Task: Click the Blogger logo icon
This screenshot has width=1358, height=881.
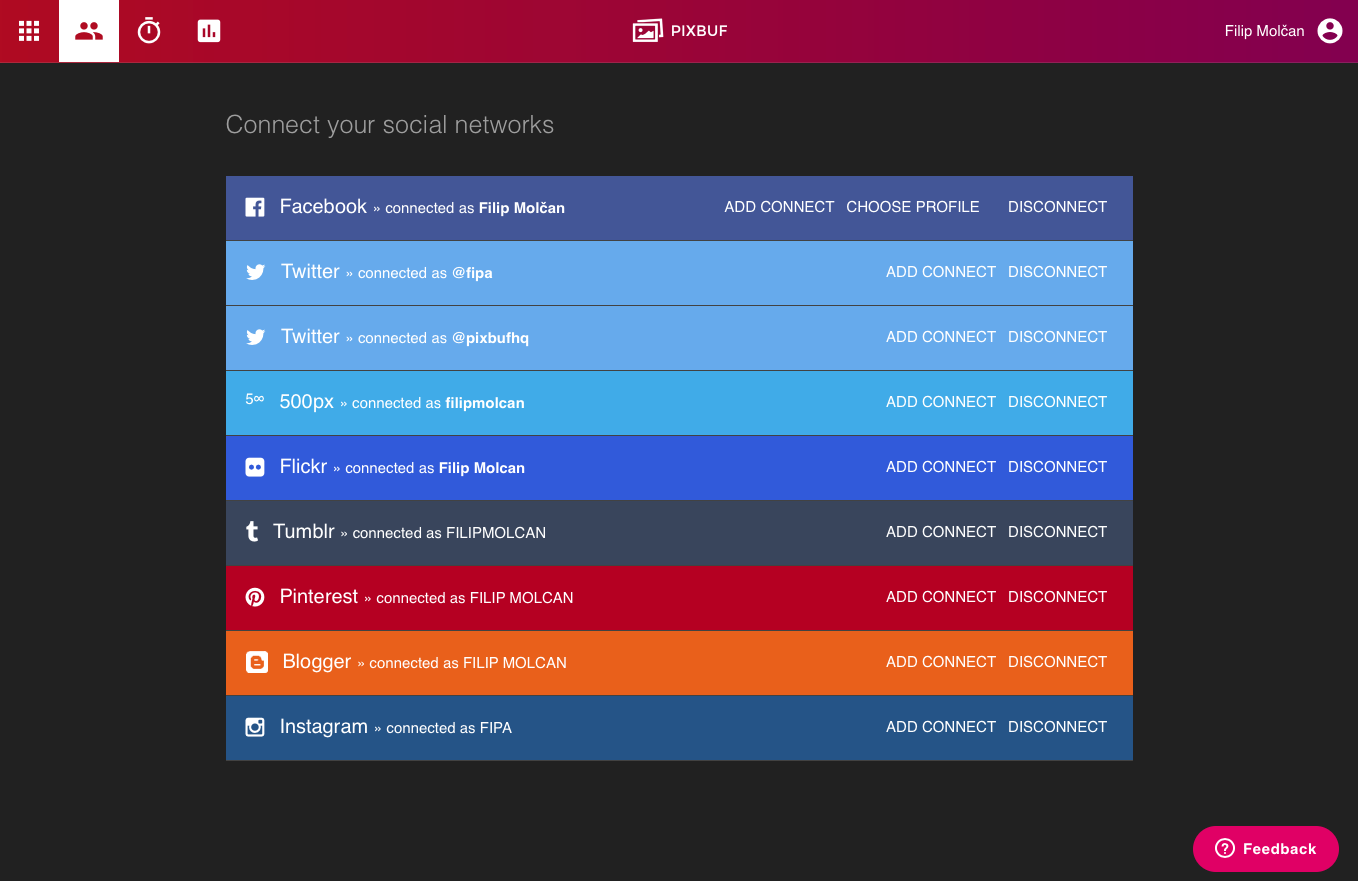Action: coord(257,662)
